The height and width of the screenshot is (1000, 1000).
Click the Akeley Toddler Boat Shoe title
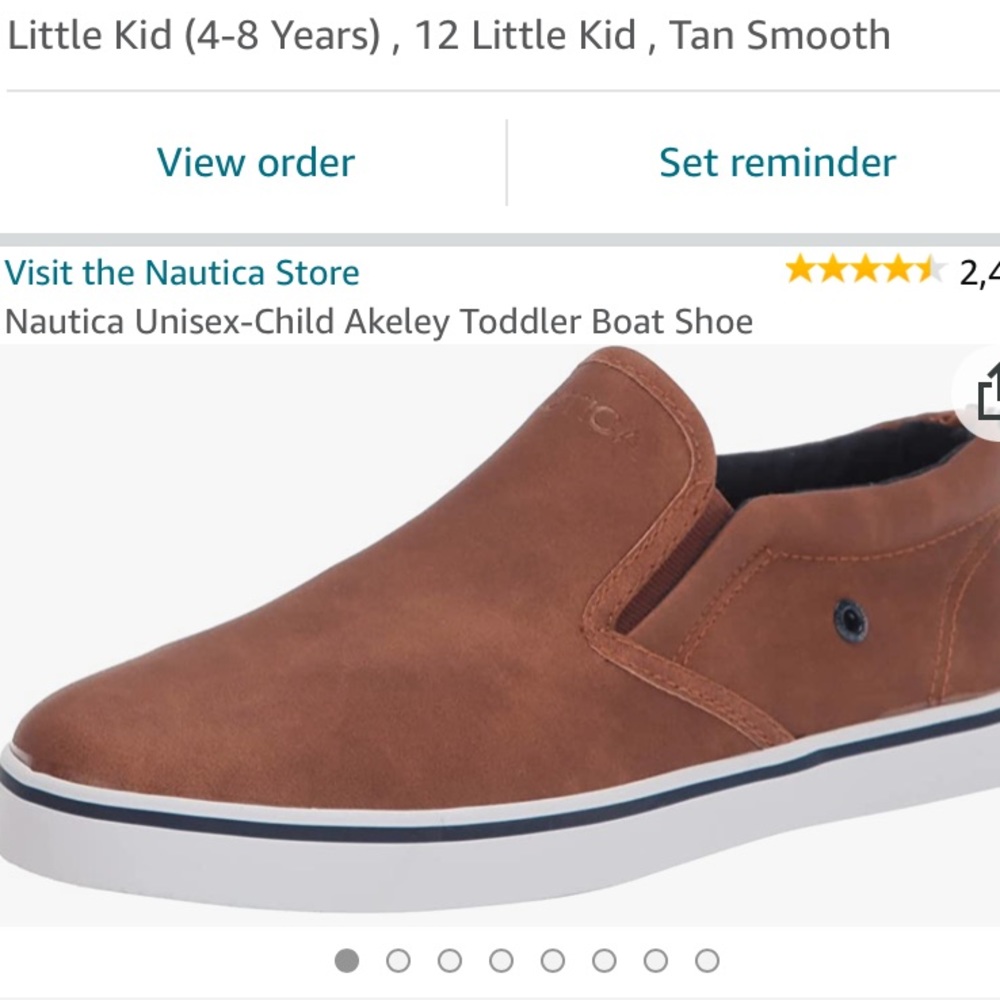(380, 322)
